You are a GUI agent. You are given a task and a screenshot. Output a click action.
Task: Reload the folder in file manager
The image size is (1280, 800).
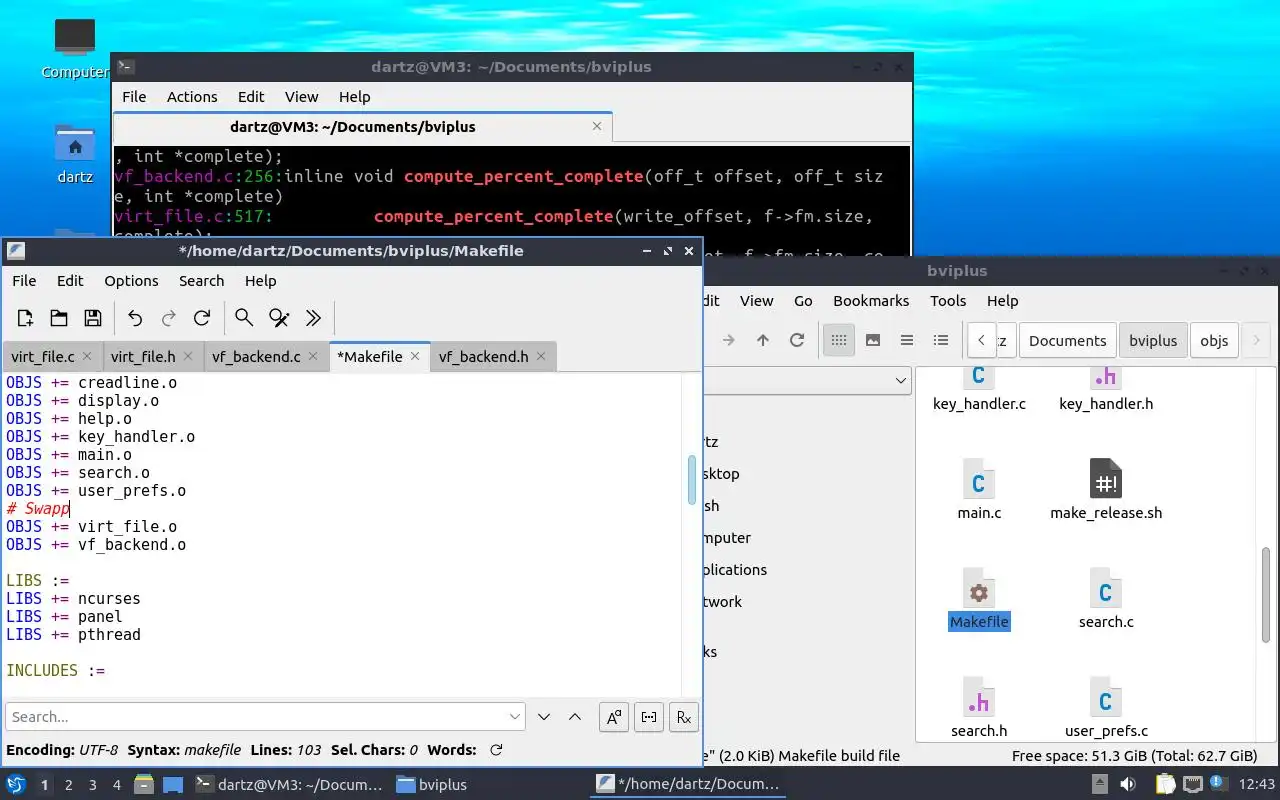pos(797,340)
